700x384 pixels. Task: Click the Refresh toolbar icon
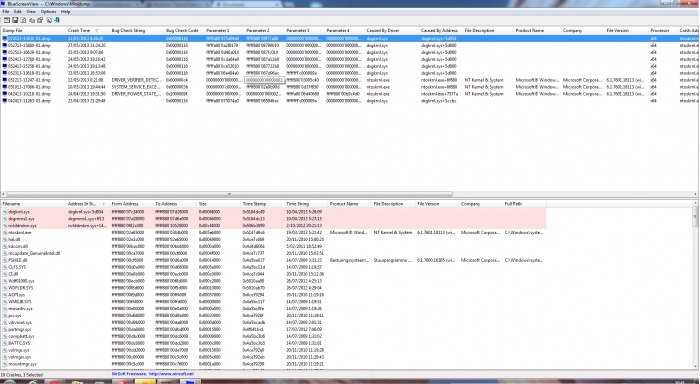pyautogui.click(x=23, y=20)
